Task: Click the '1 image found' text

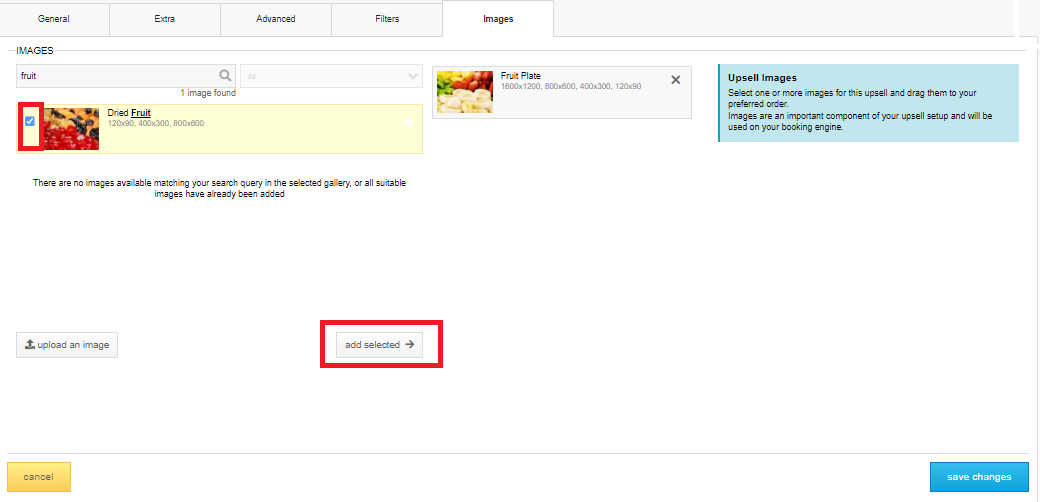Action: click(208, 94)
